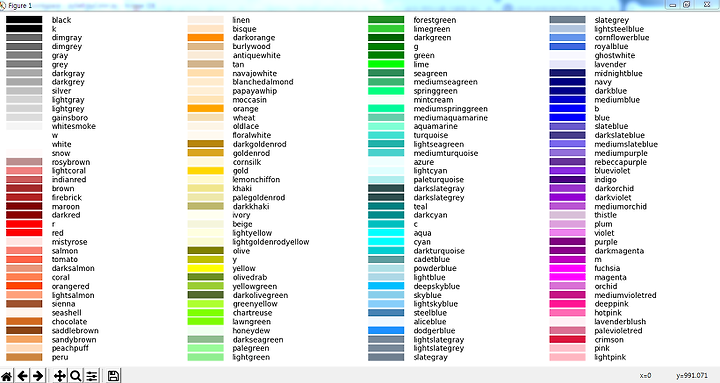Reset view with the Home icon
The image size is (720, 383).
point(6,376)
